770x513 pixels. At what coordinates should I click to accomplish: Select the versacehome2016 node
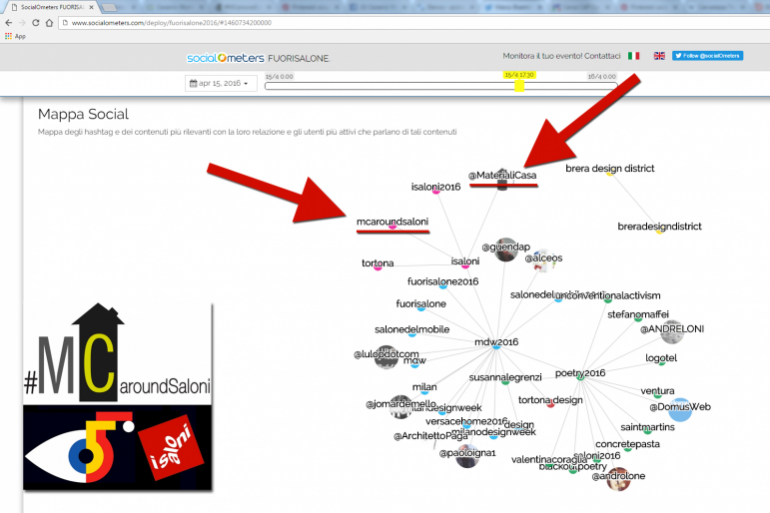click(x=466, y=422)
